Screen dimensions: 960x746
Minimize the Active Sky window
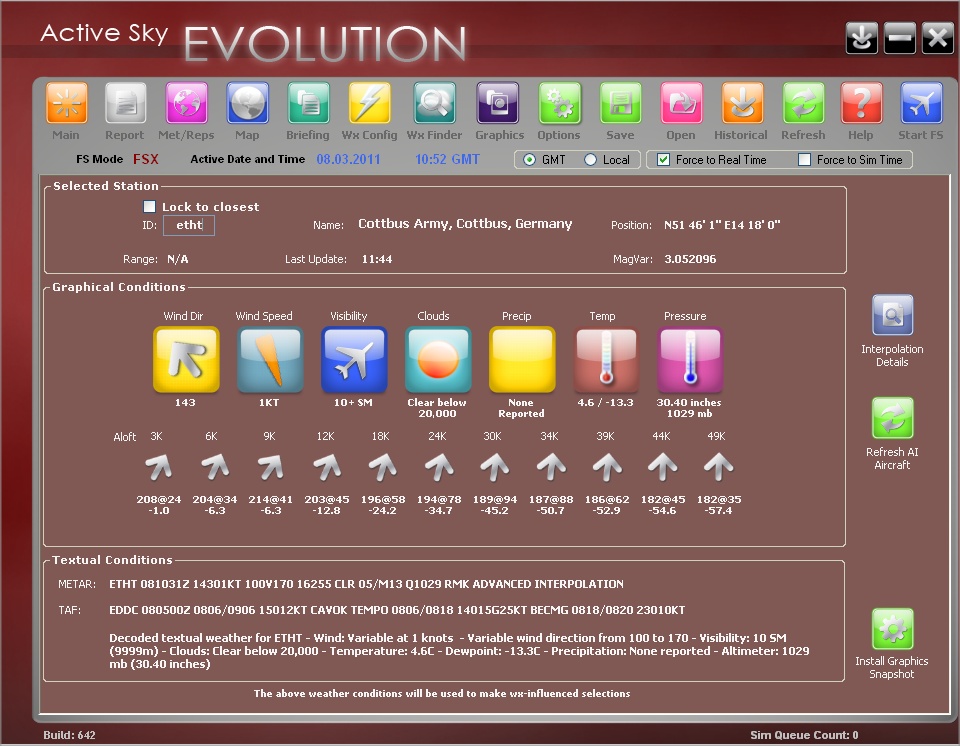pyautogui.click(x=900, y=38)
